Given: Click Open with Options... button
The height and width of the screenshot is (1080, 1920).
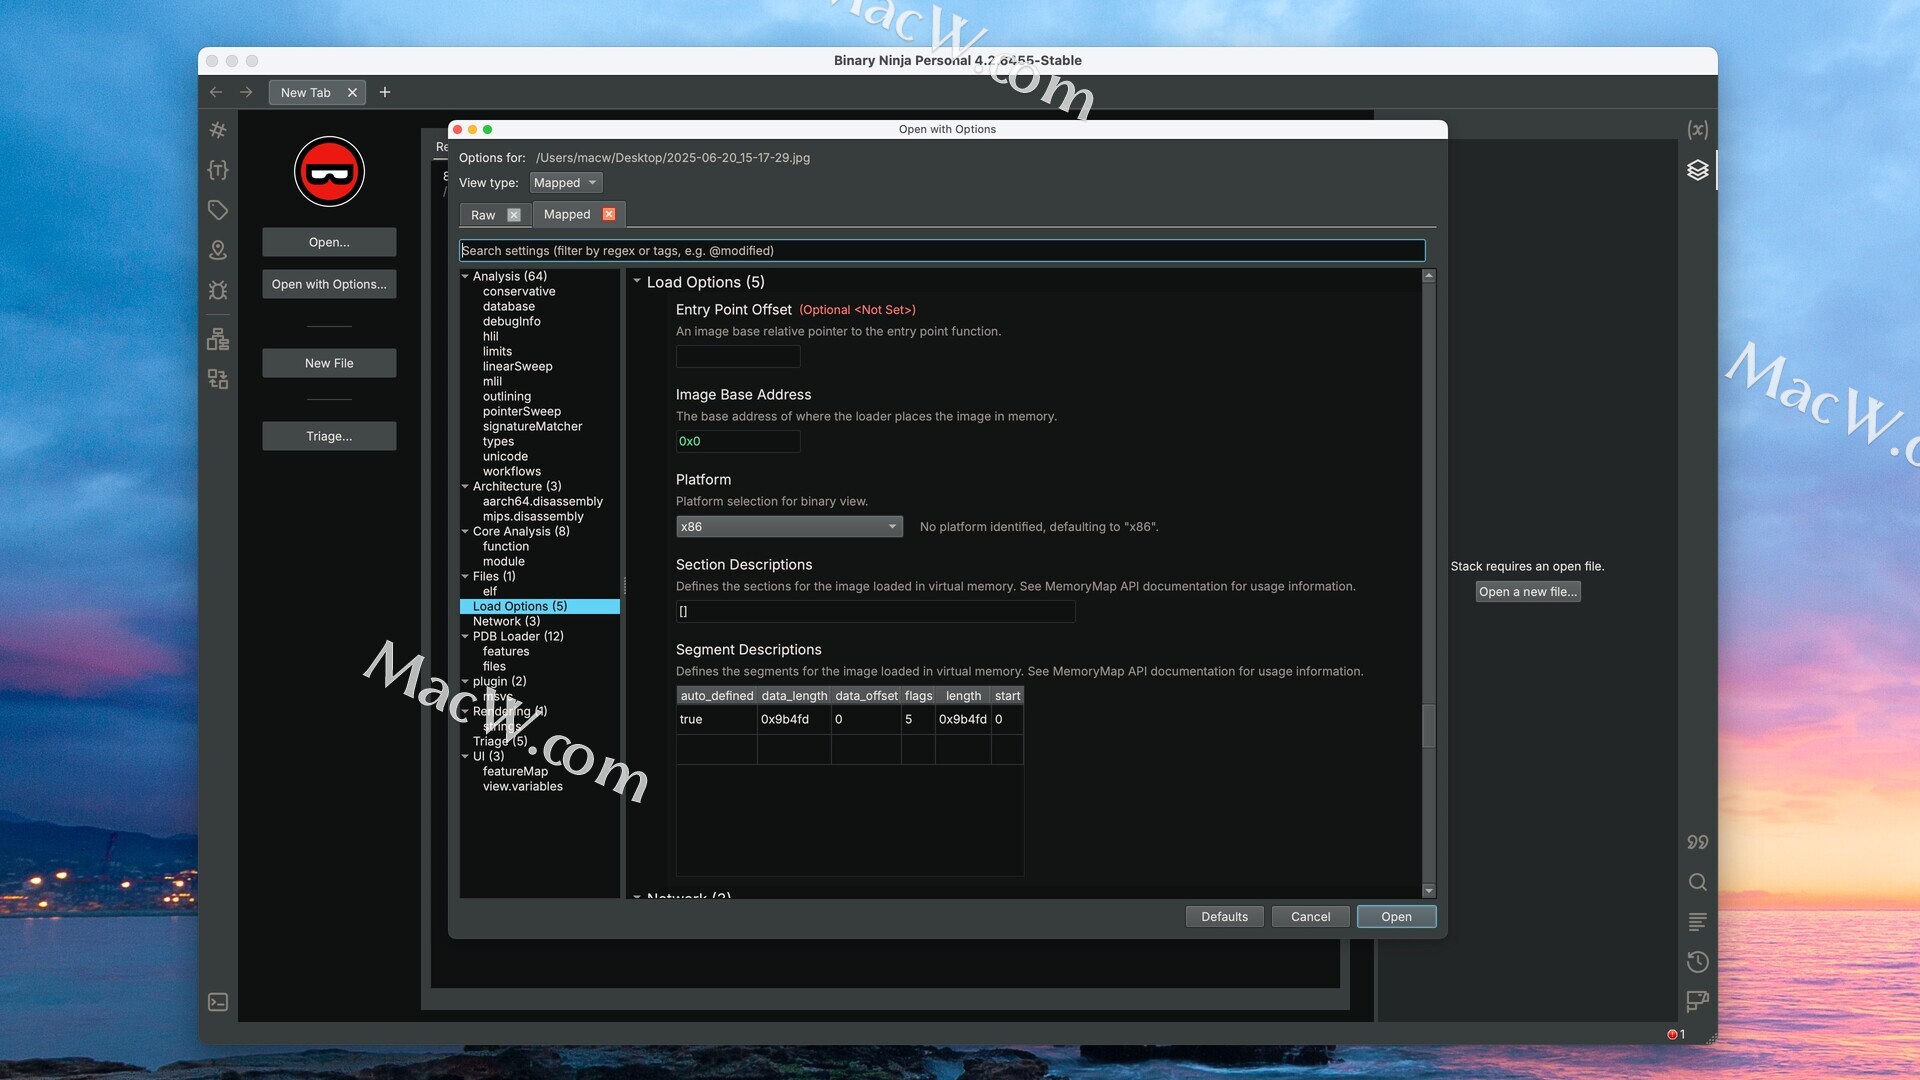Looking at the screenshot, I should point(329,284).
